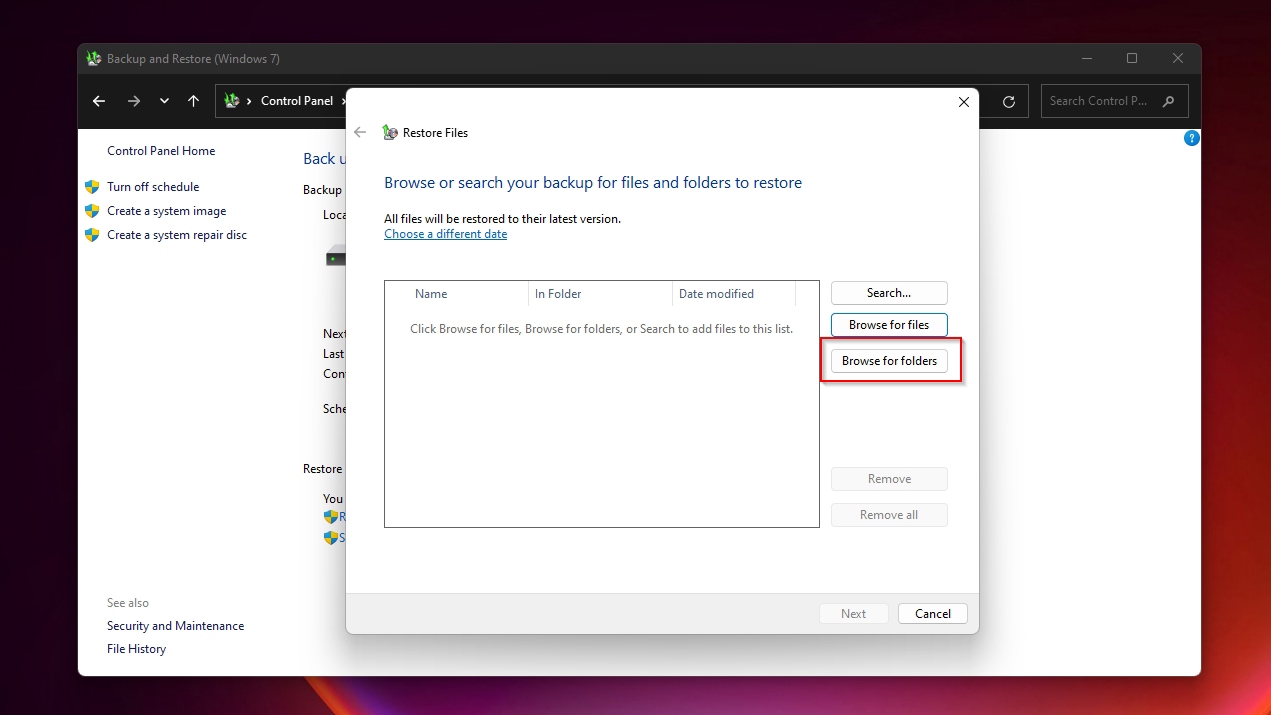Open Control Panel Home link
Viewport: 1271px width, 715px height.
161,151
